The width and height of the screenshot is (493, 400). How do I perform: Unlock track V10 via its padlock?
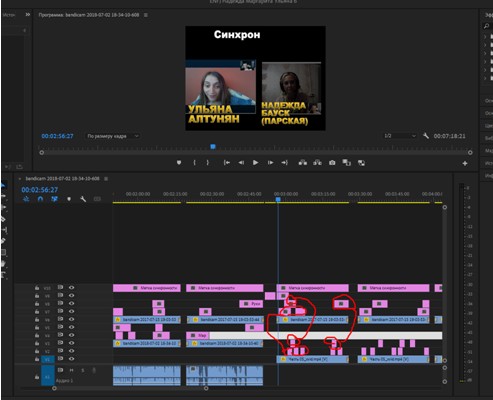click(x=37, y=287)
